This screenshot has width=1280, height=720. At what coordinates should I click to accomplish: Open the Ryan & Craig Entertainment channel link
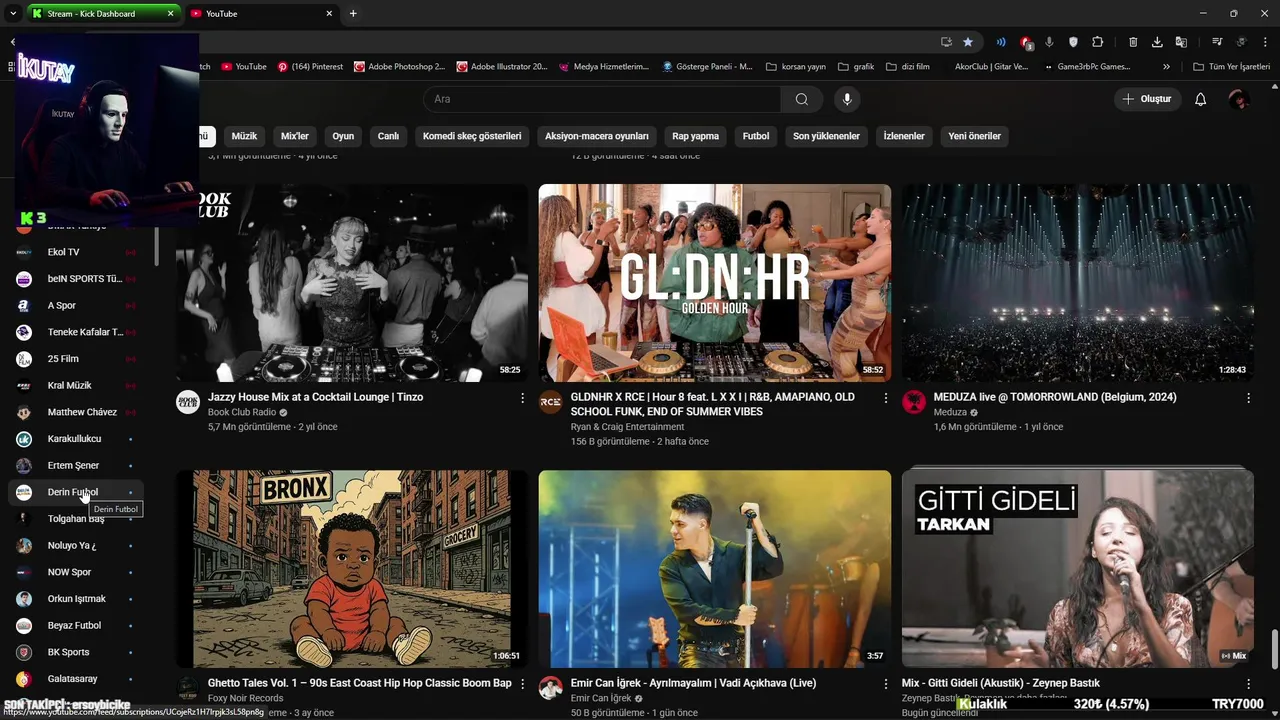click(x=627, y=427)
